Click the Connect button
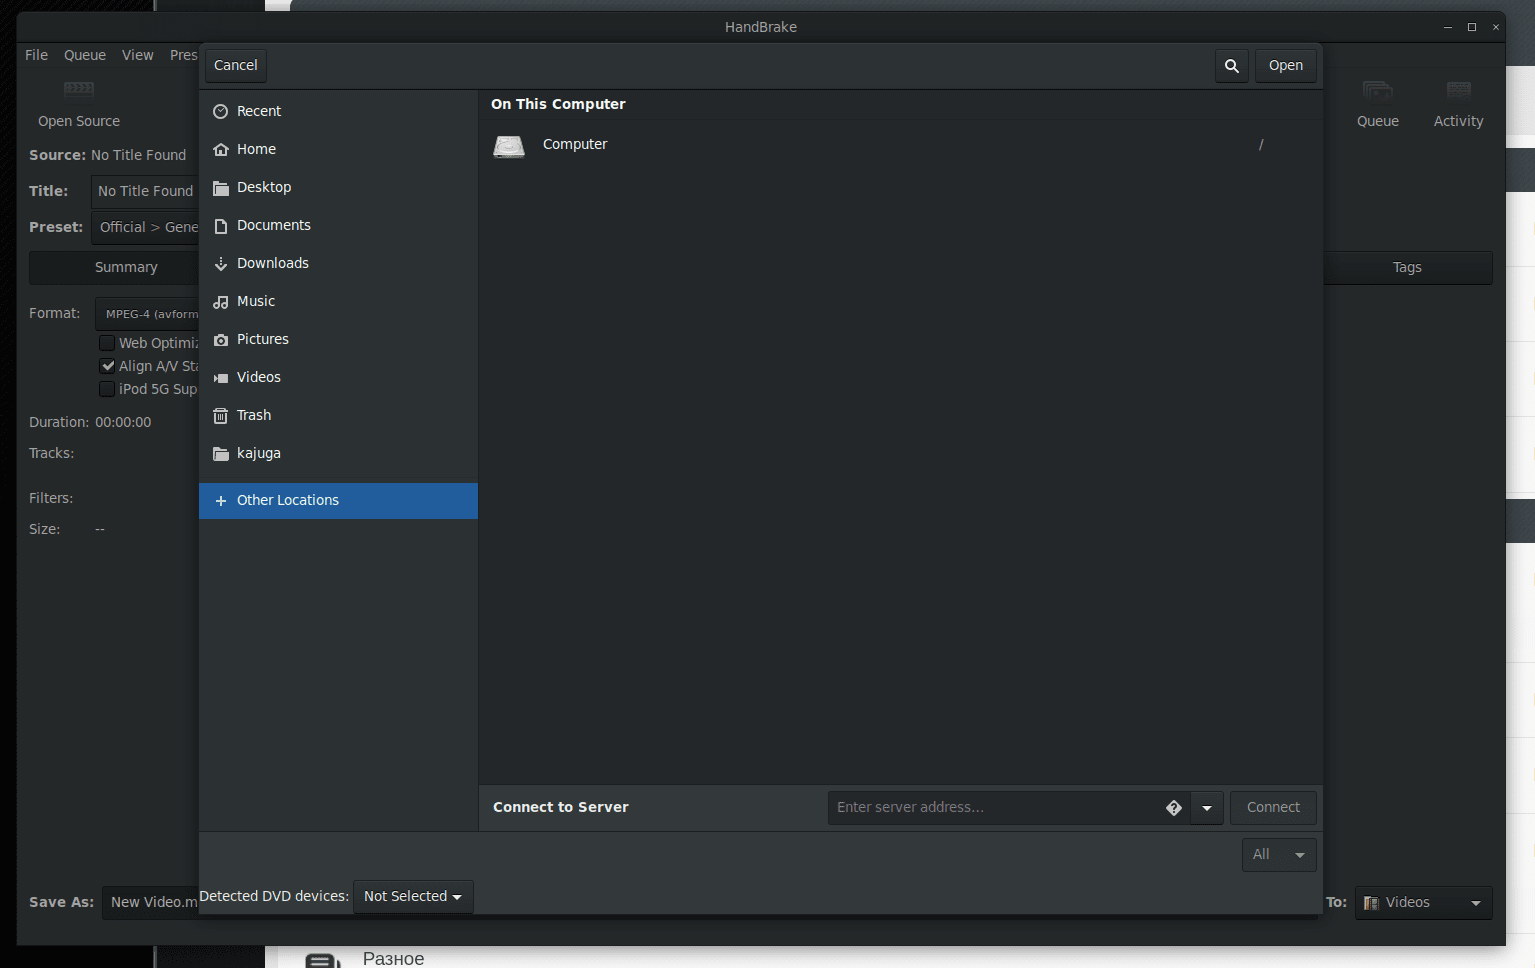 pyautogui.click(x=1273, y=808)
